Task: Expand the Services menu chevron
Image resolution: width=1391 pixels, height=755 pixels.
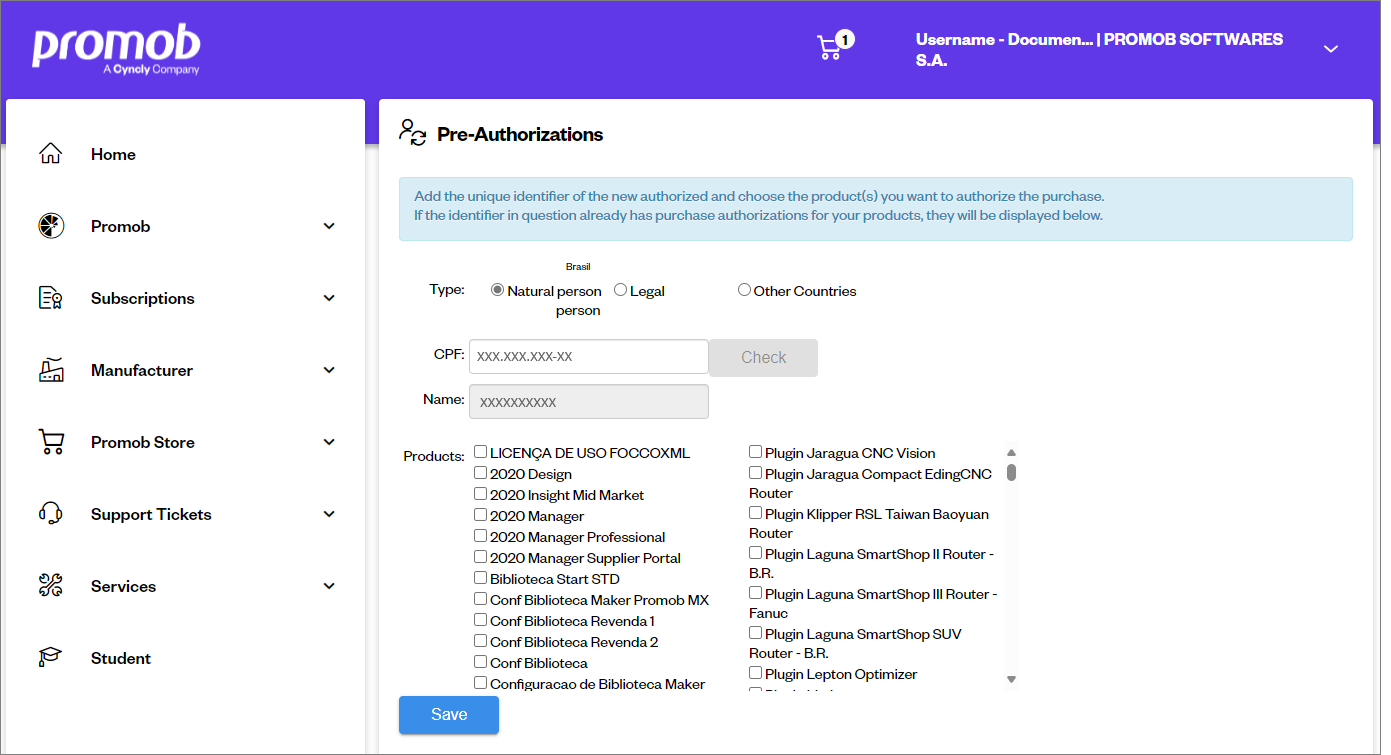Action: [330, 586]
